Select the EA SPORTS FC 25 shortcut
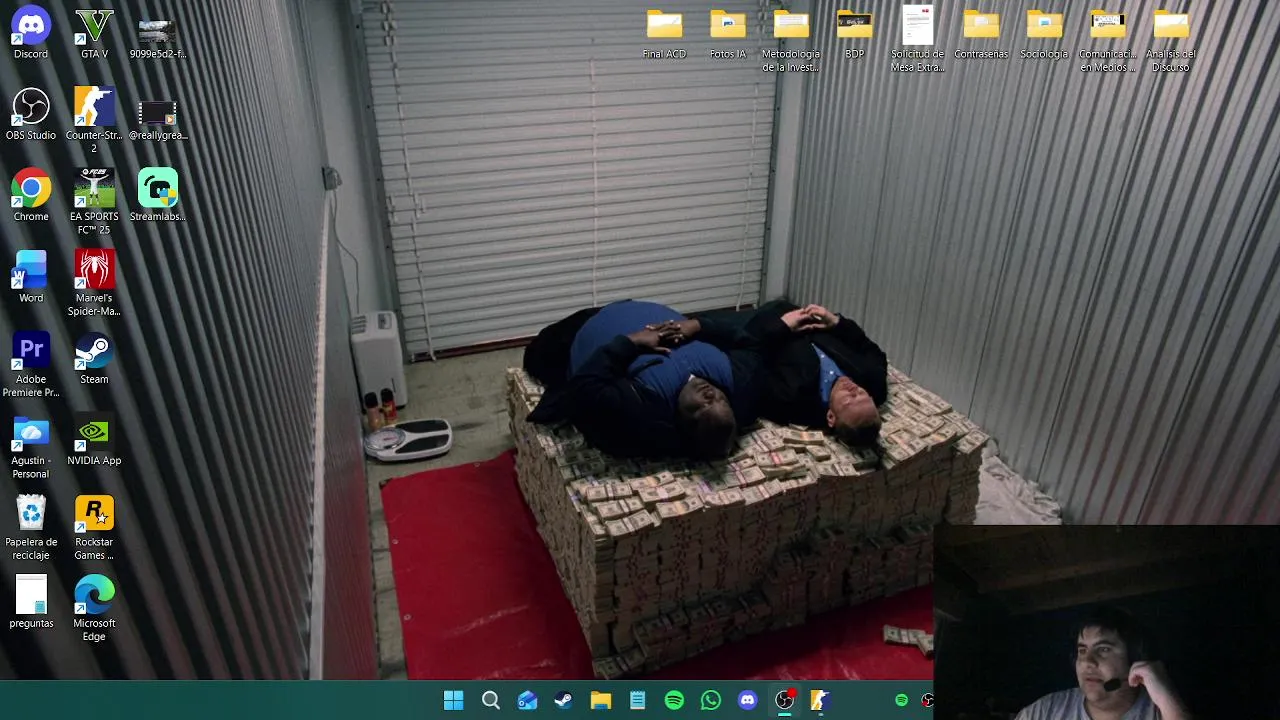Viewport: 1280px width, 720px height. tap(94, 201)
